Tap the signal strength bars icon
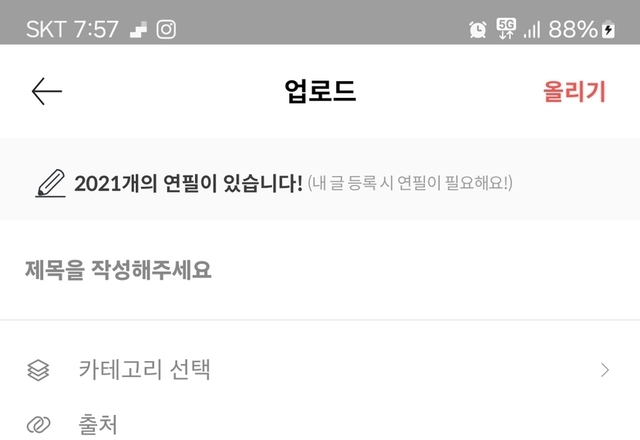This screenshot has height=440, width=640. 532,30
